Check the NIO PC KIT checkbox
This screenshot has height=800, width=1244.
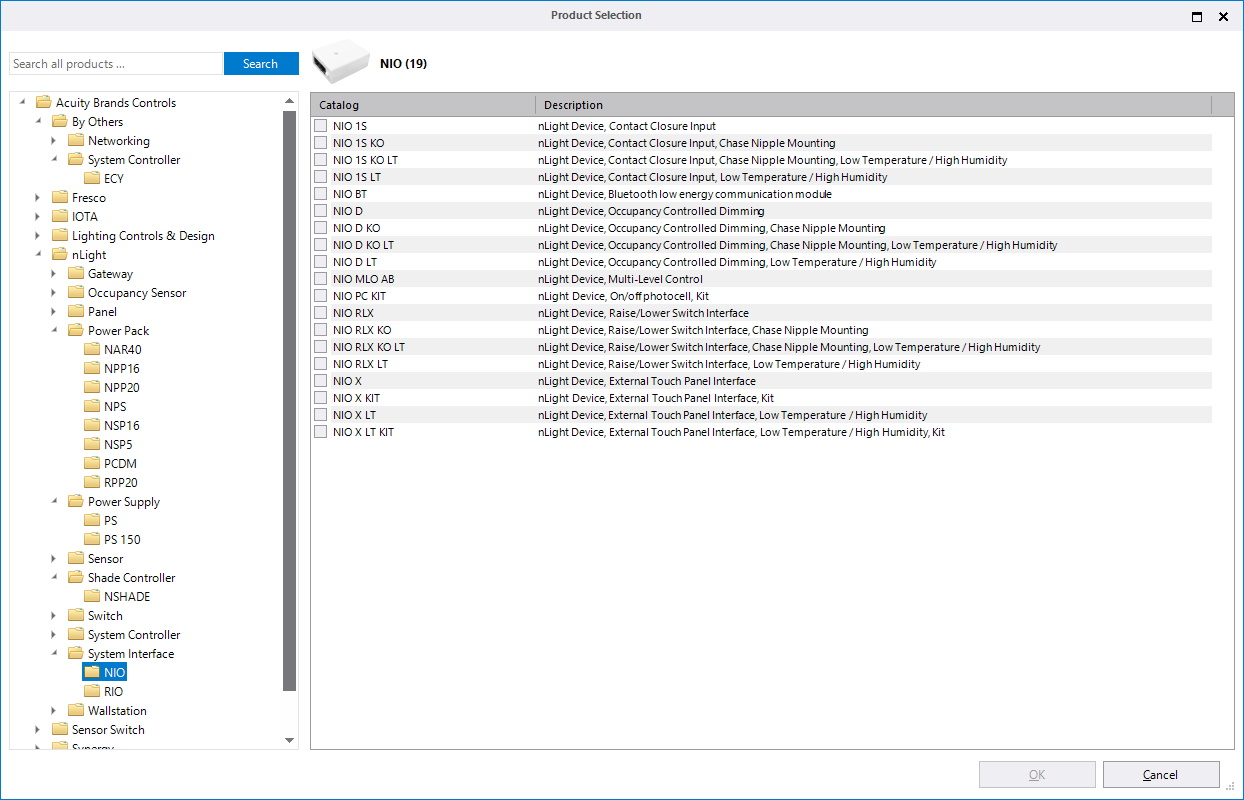pos(321,296)
